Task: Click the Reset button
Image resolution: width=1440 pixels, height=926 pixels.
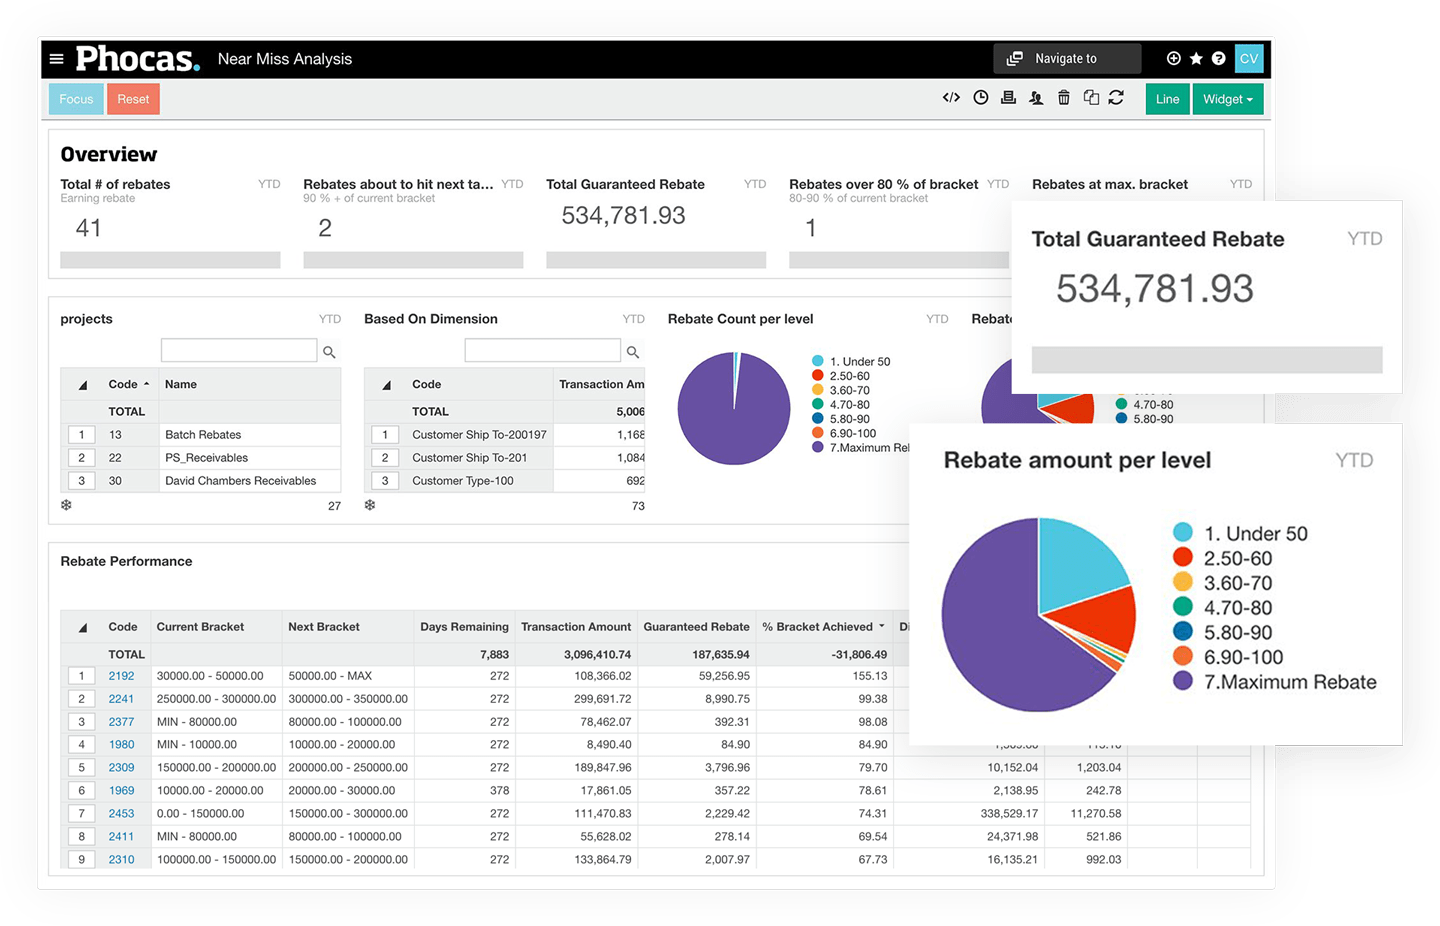Action: coord(133,98)
